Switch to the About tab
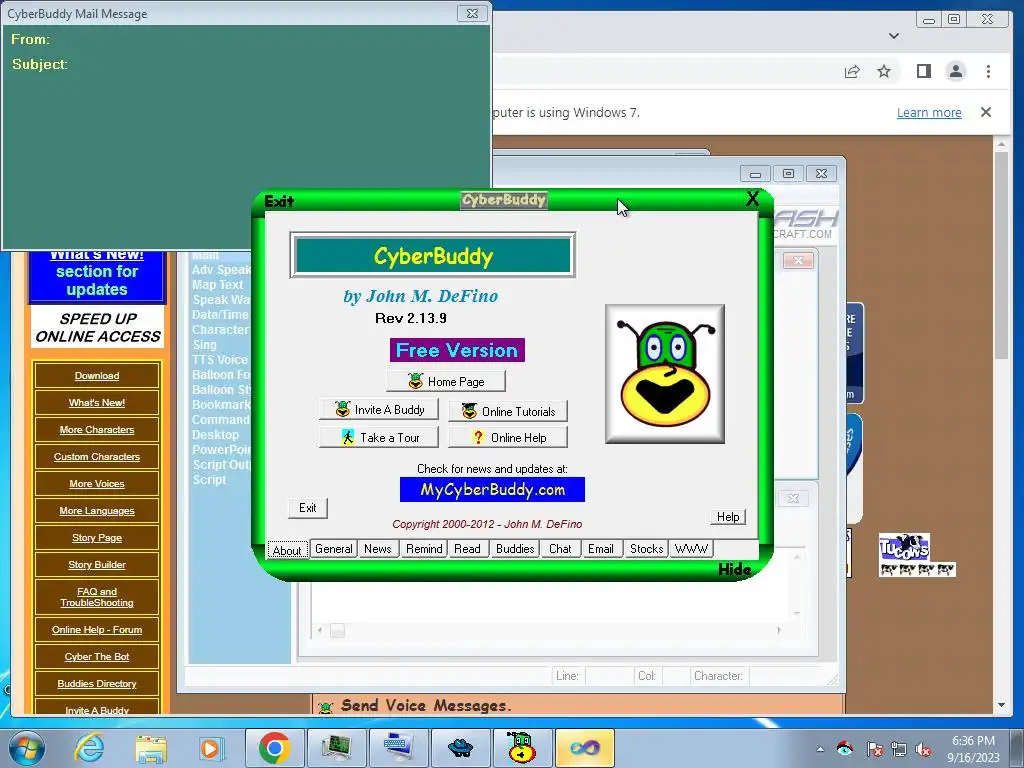The image size is (1024, 768). pos(287,550)
